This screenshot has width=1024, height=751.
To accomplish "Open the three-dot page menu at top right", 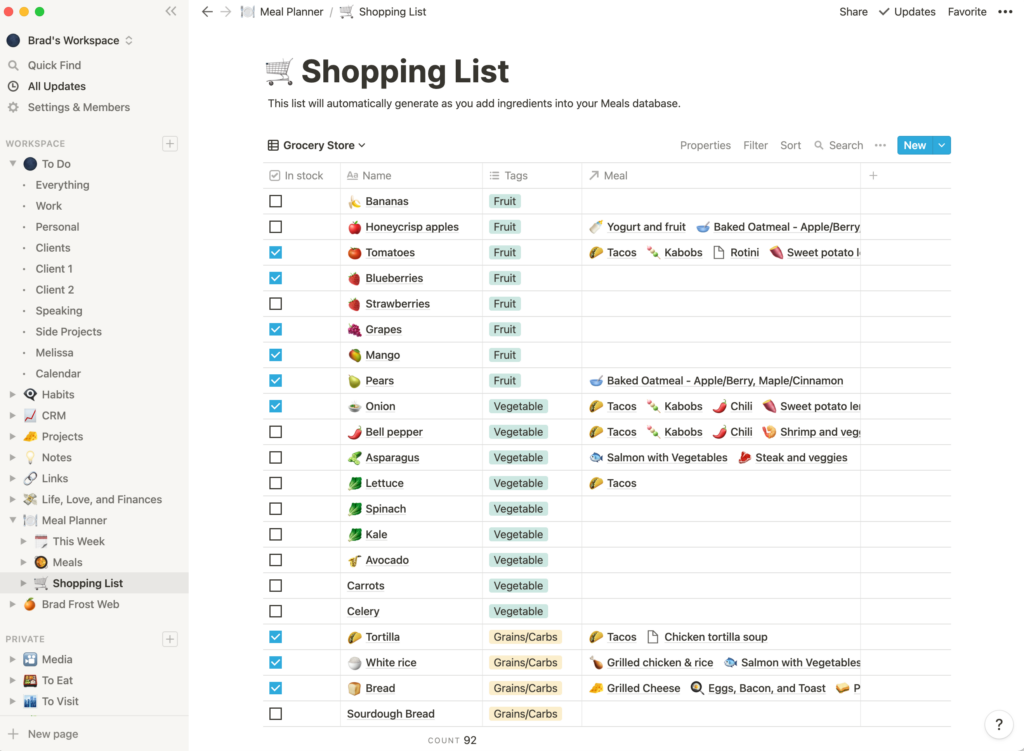I will (1005, 12).
